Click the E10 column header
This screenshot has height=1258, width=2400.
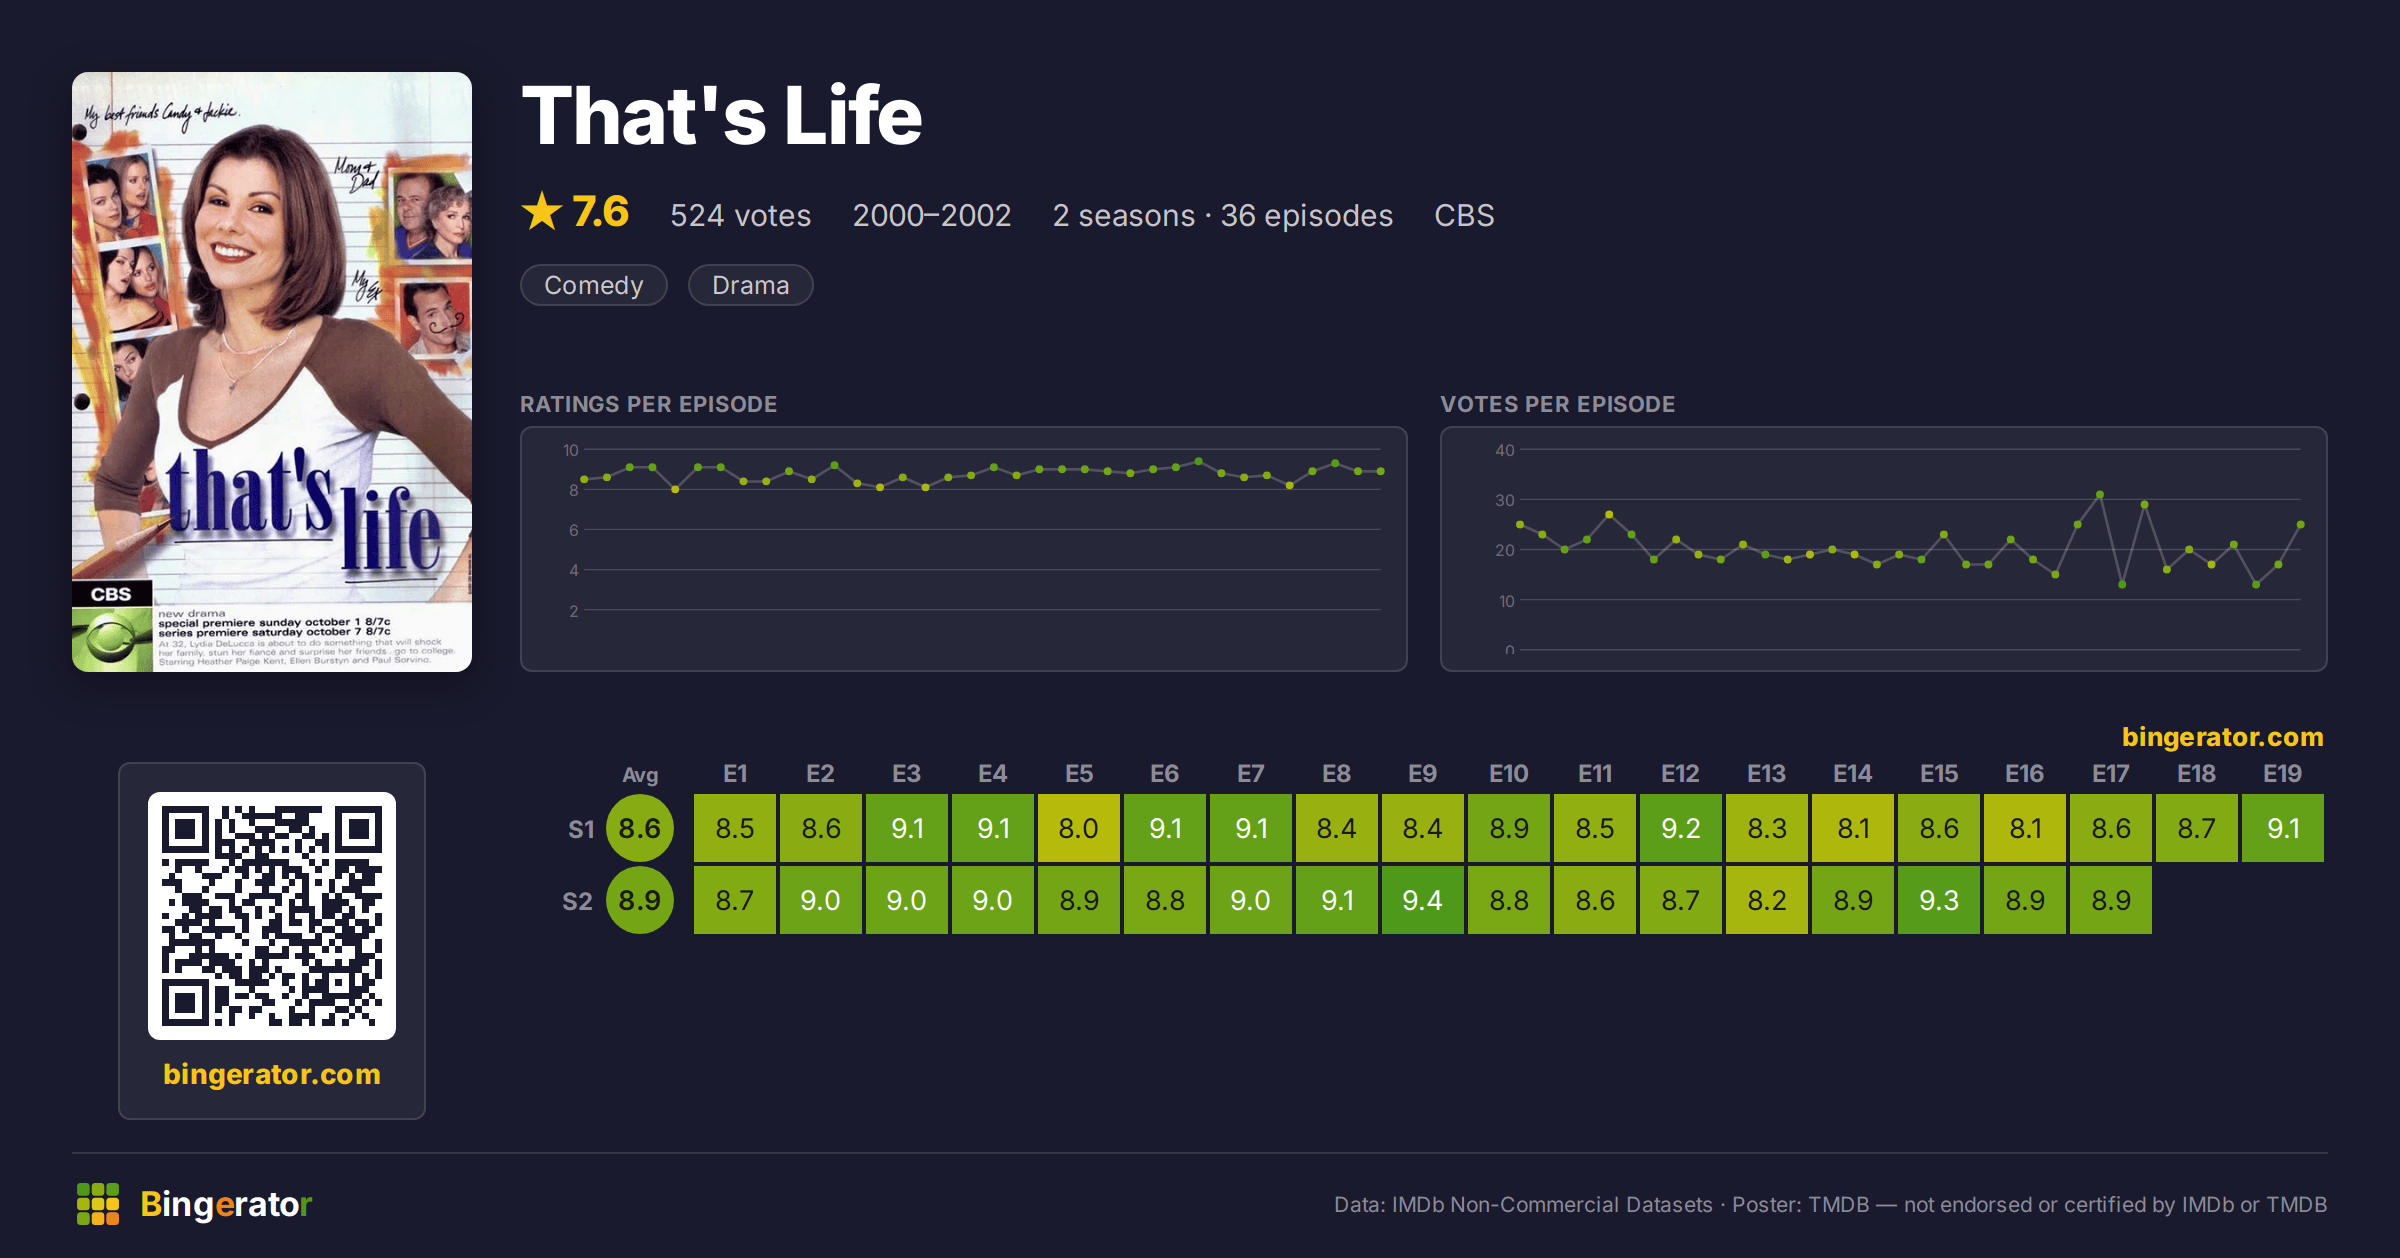[1509, 774]
